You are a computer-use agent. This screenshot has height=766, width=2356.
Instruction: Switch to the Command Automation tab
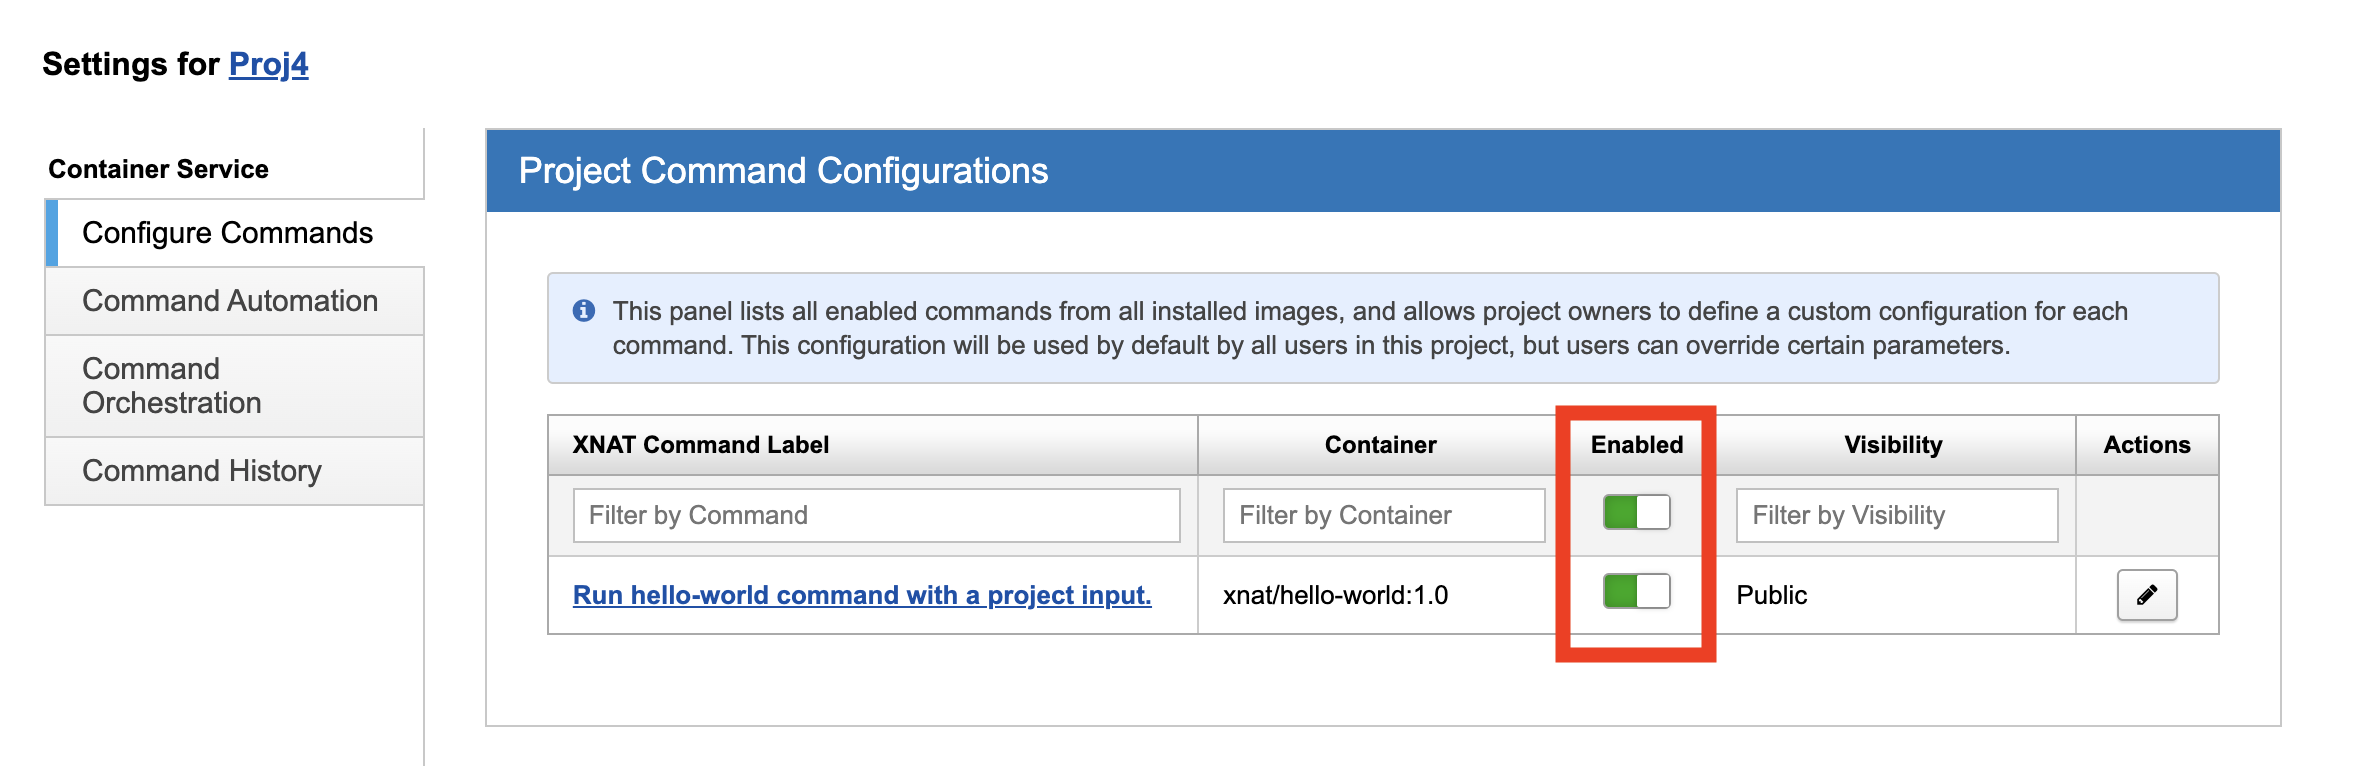point(230,301)
